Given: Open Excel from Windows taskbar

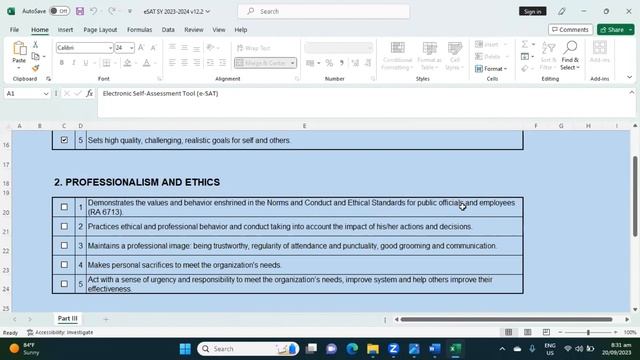Looking at the screenshot, I should click(x=455, y=349).
